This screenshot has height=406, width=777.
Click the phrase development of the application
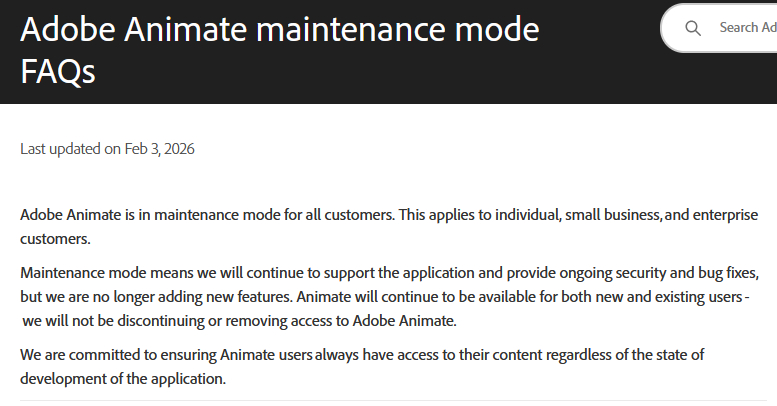pos(123,379)
